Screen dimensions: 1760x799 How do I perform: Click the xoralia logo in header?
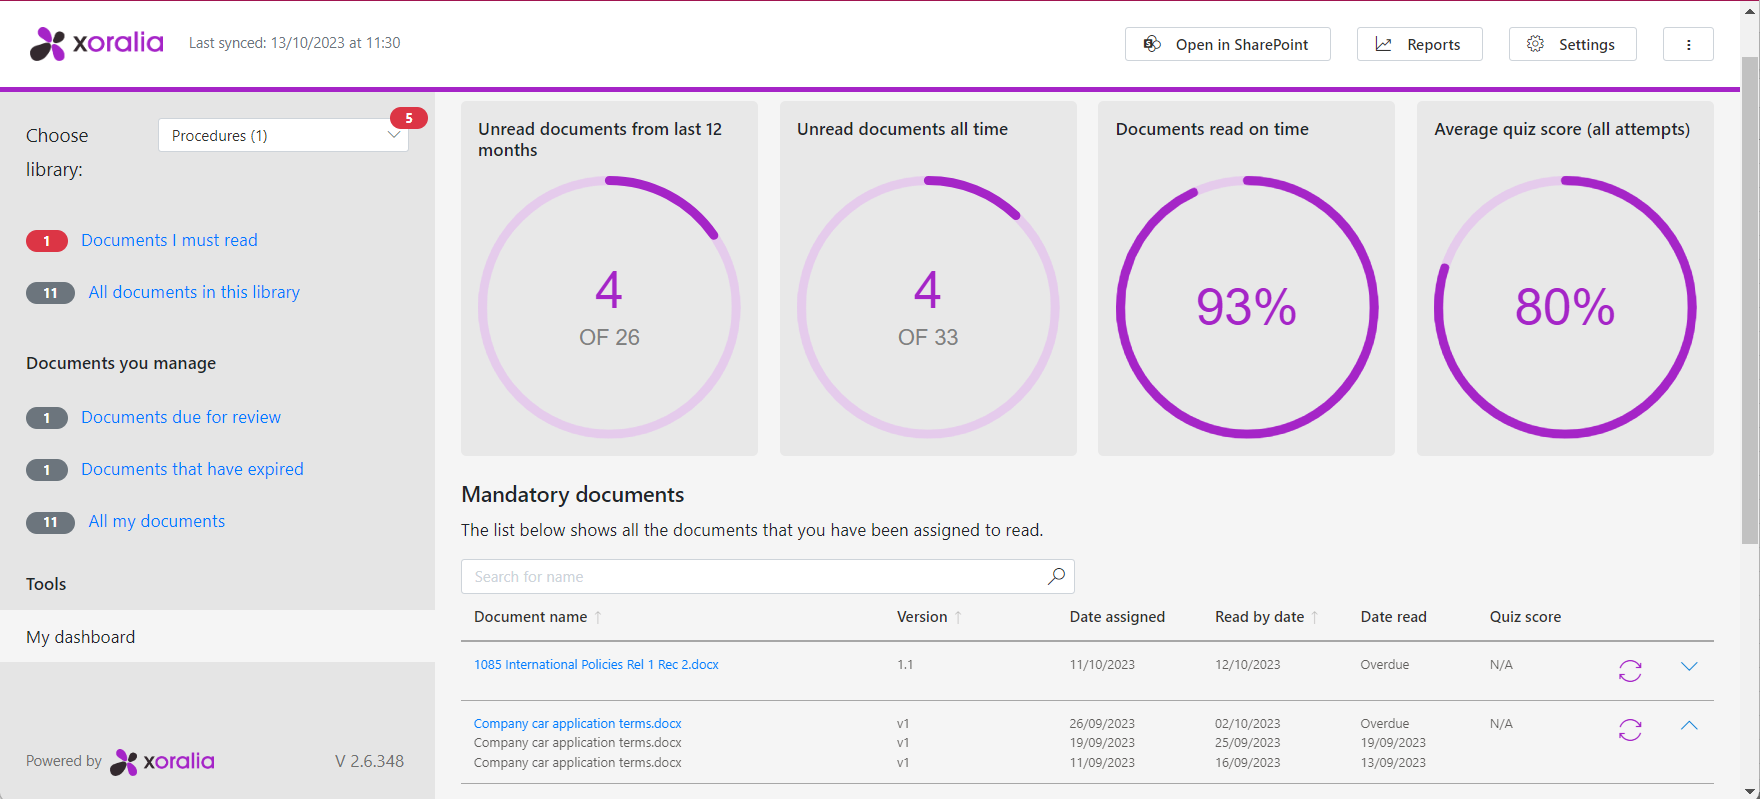coord(96,43)
